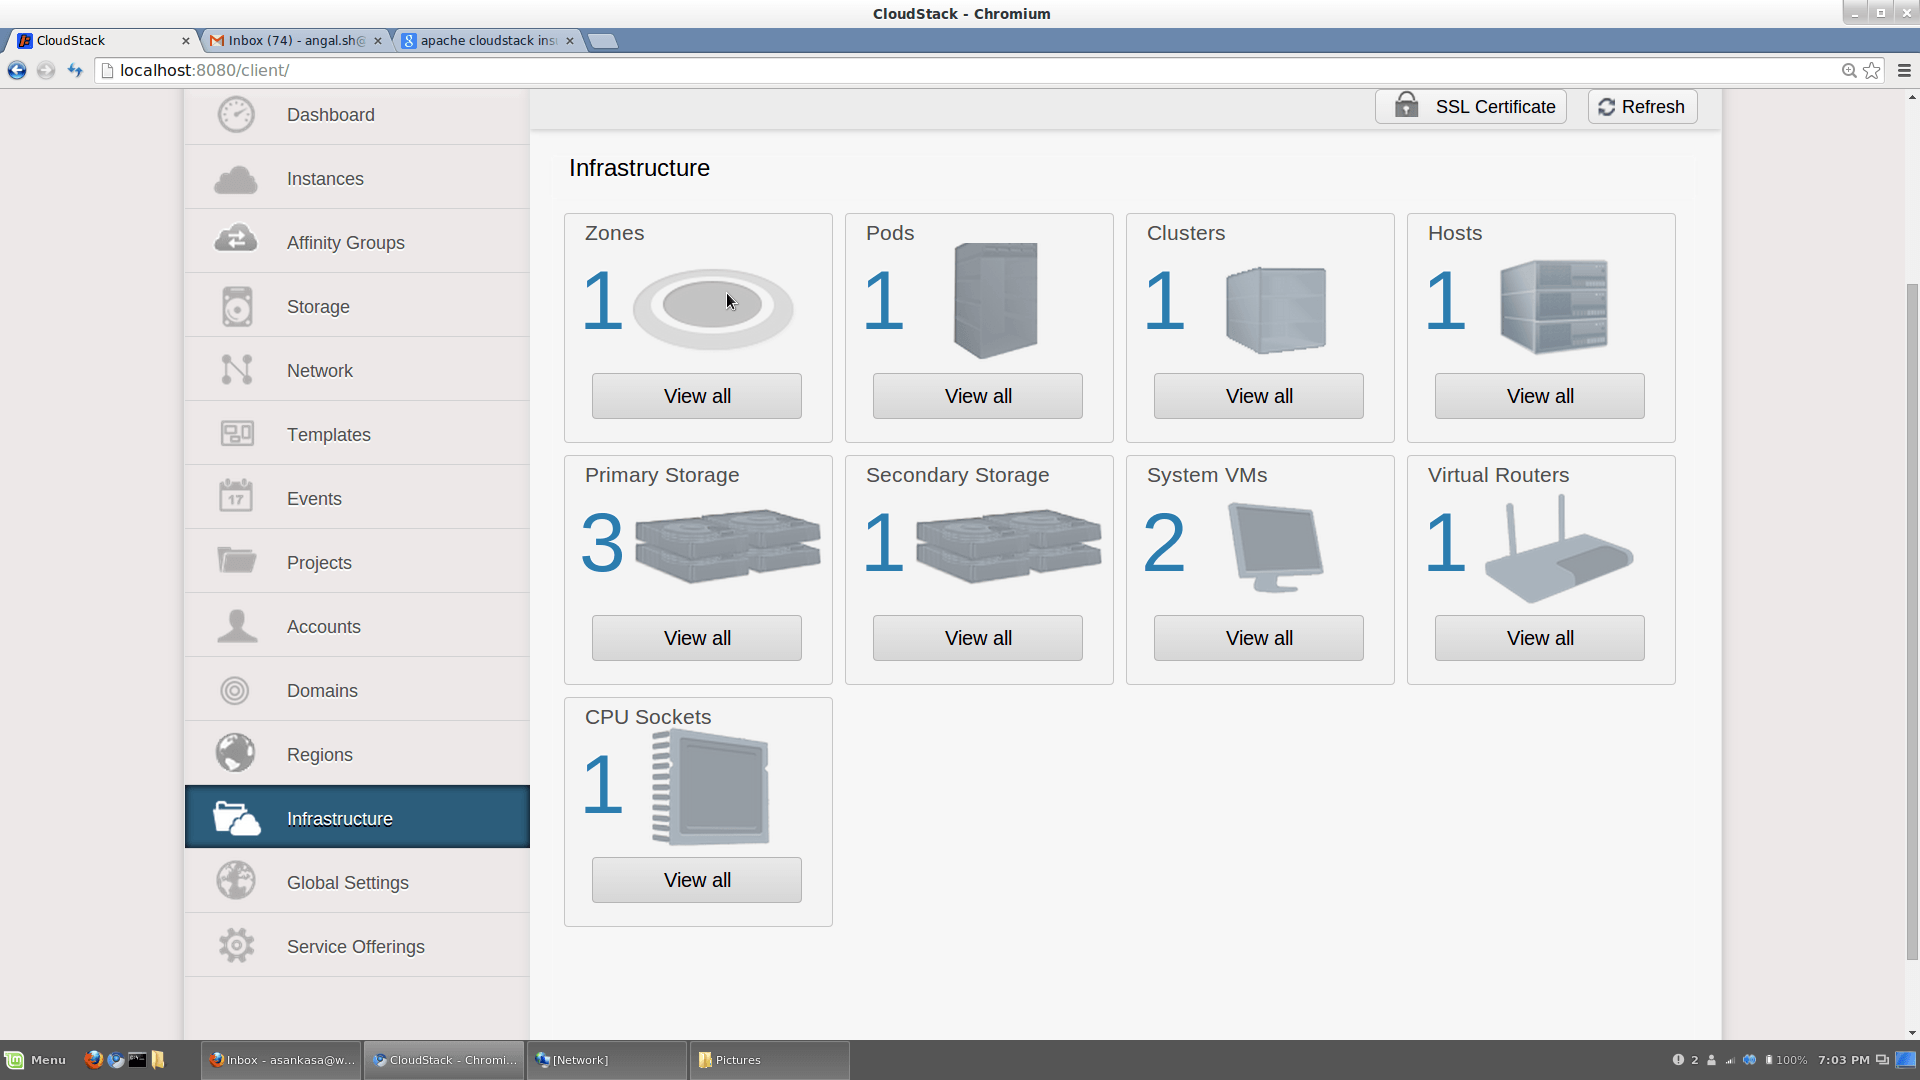Click the Templates icon in sidebar
The height and width of the screenshot is (1080, 1920).
click(237, 433)
